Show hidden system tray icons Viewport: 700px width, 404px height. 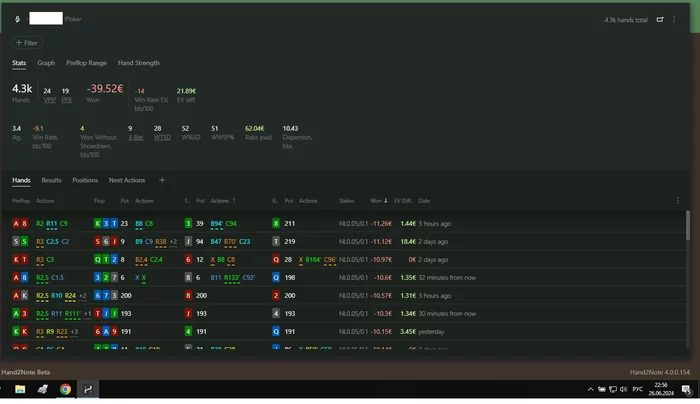(x=591, y=389)
